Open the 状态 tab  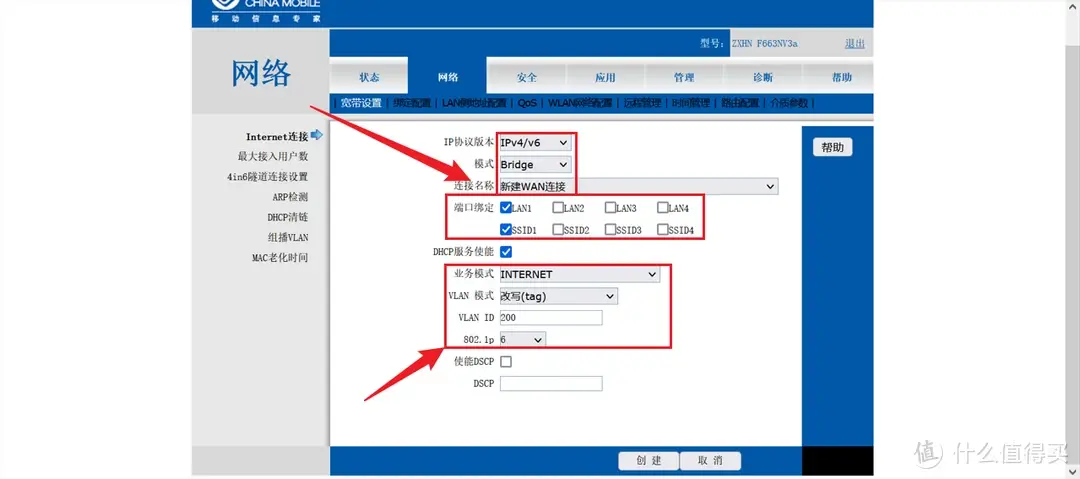pyautogui.click(x=369, y=78)
